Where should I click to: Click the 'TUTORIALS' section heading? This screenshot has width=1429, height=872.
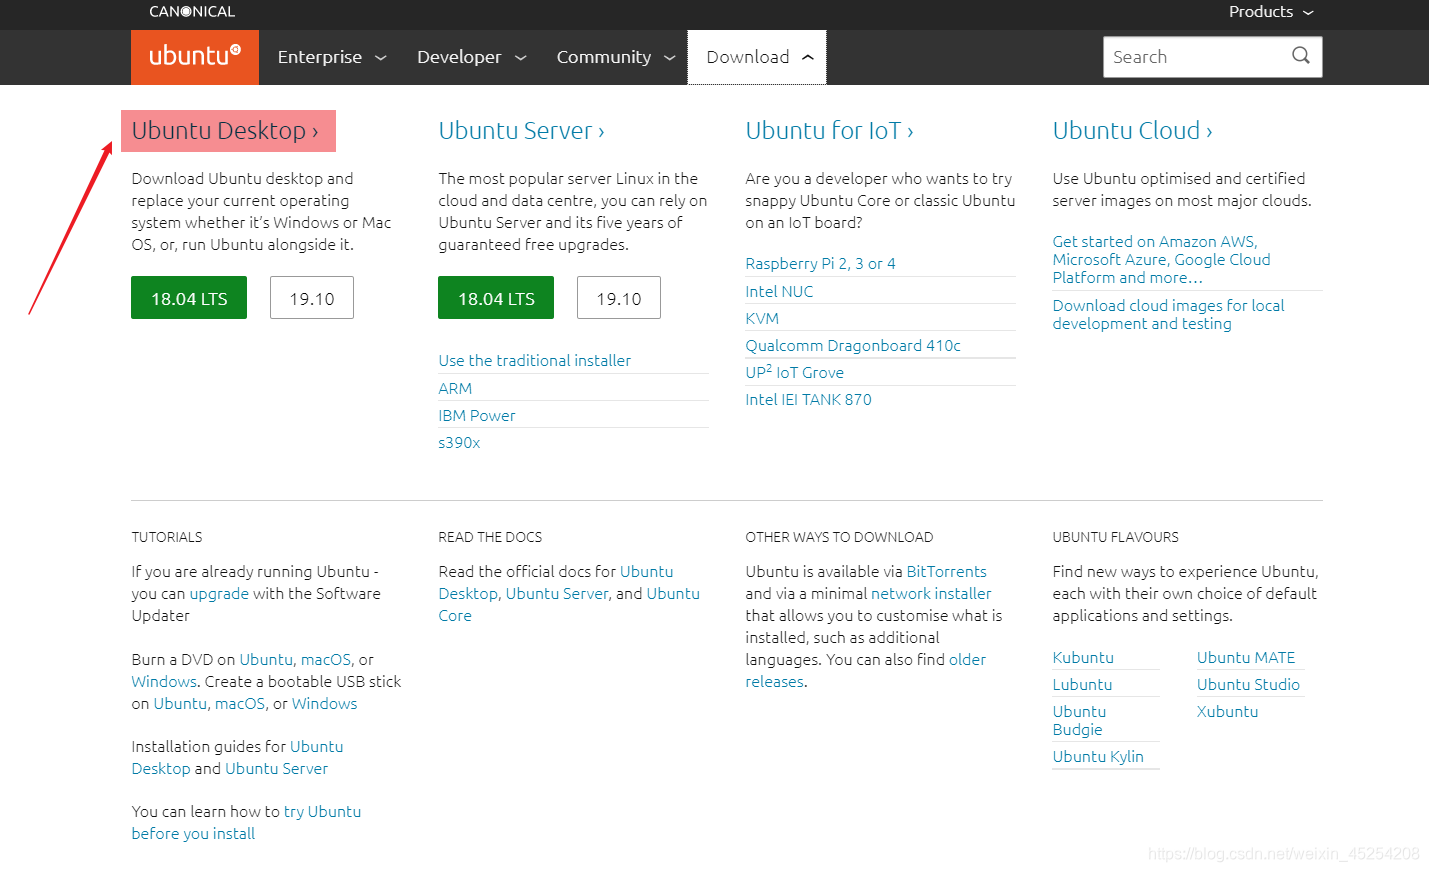[x=167, y=537]
